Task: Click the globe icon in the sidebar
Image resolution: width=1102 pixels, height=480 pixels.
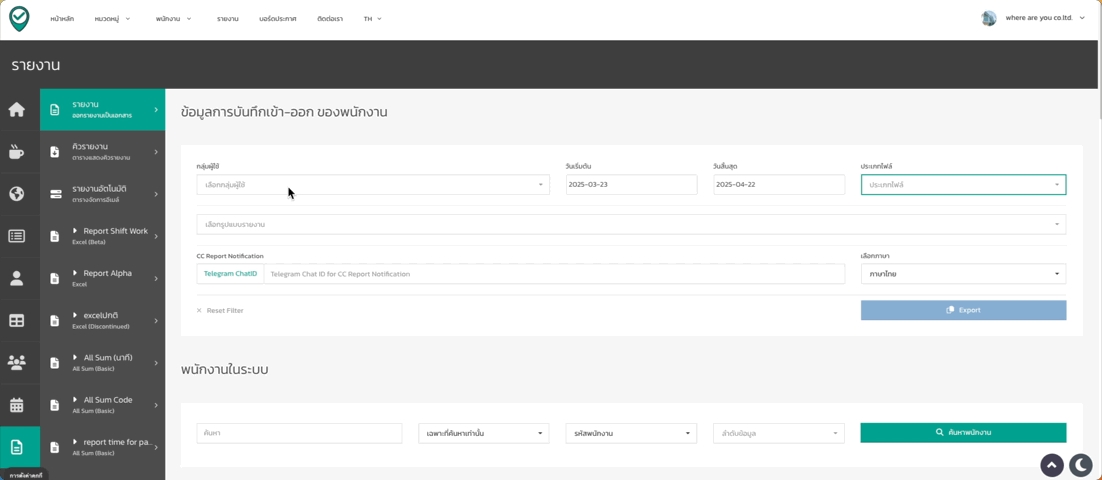Action: pos(17,194)
